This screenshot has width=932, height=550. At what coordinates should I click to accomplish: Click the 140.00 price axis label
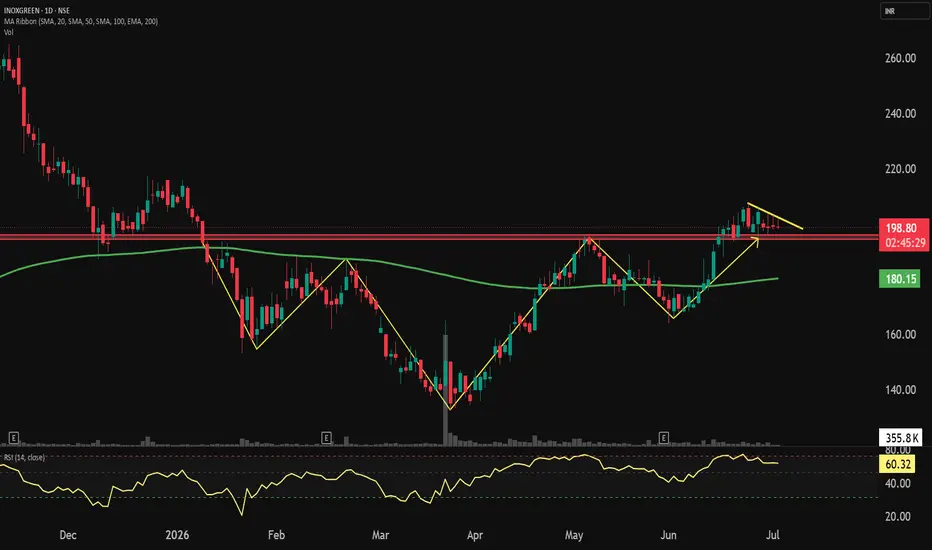click(x=900, y=389)
